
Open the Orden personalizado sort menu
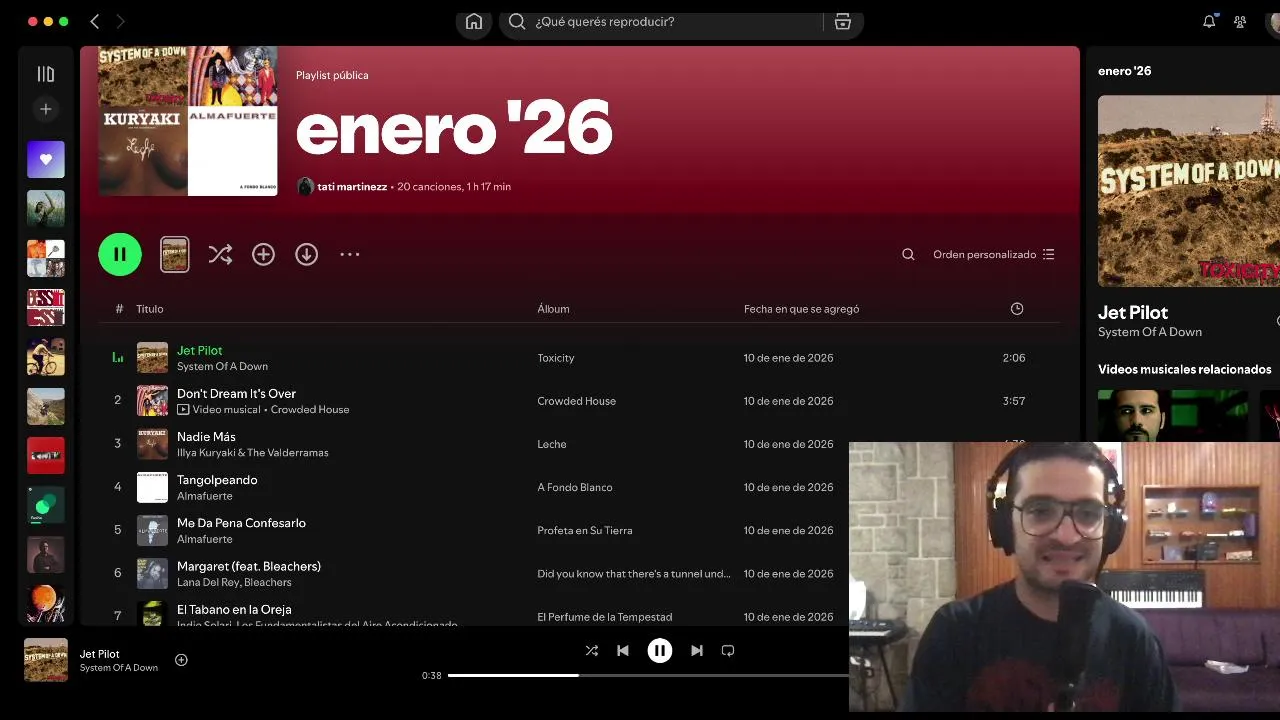(993, 255)
